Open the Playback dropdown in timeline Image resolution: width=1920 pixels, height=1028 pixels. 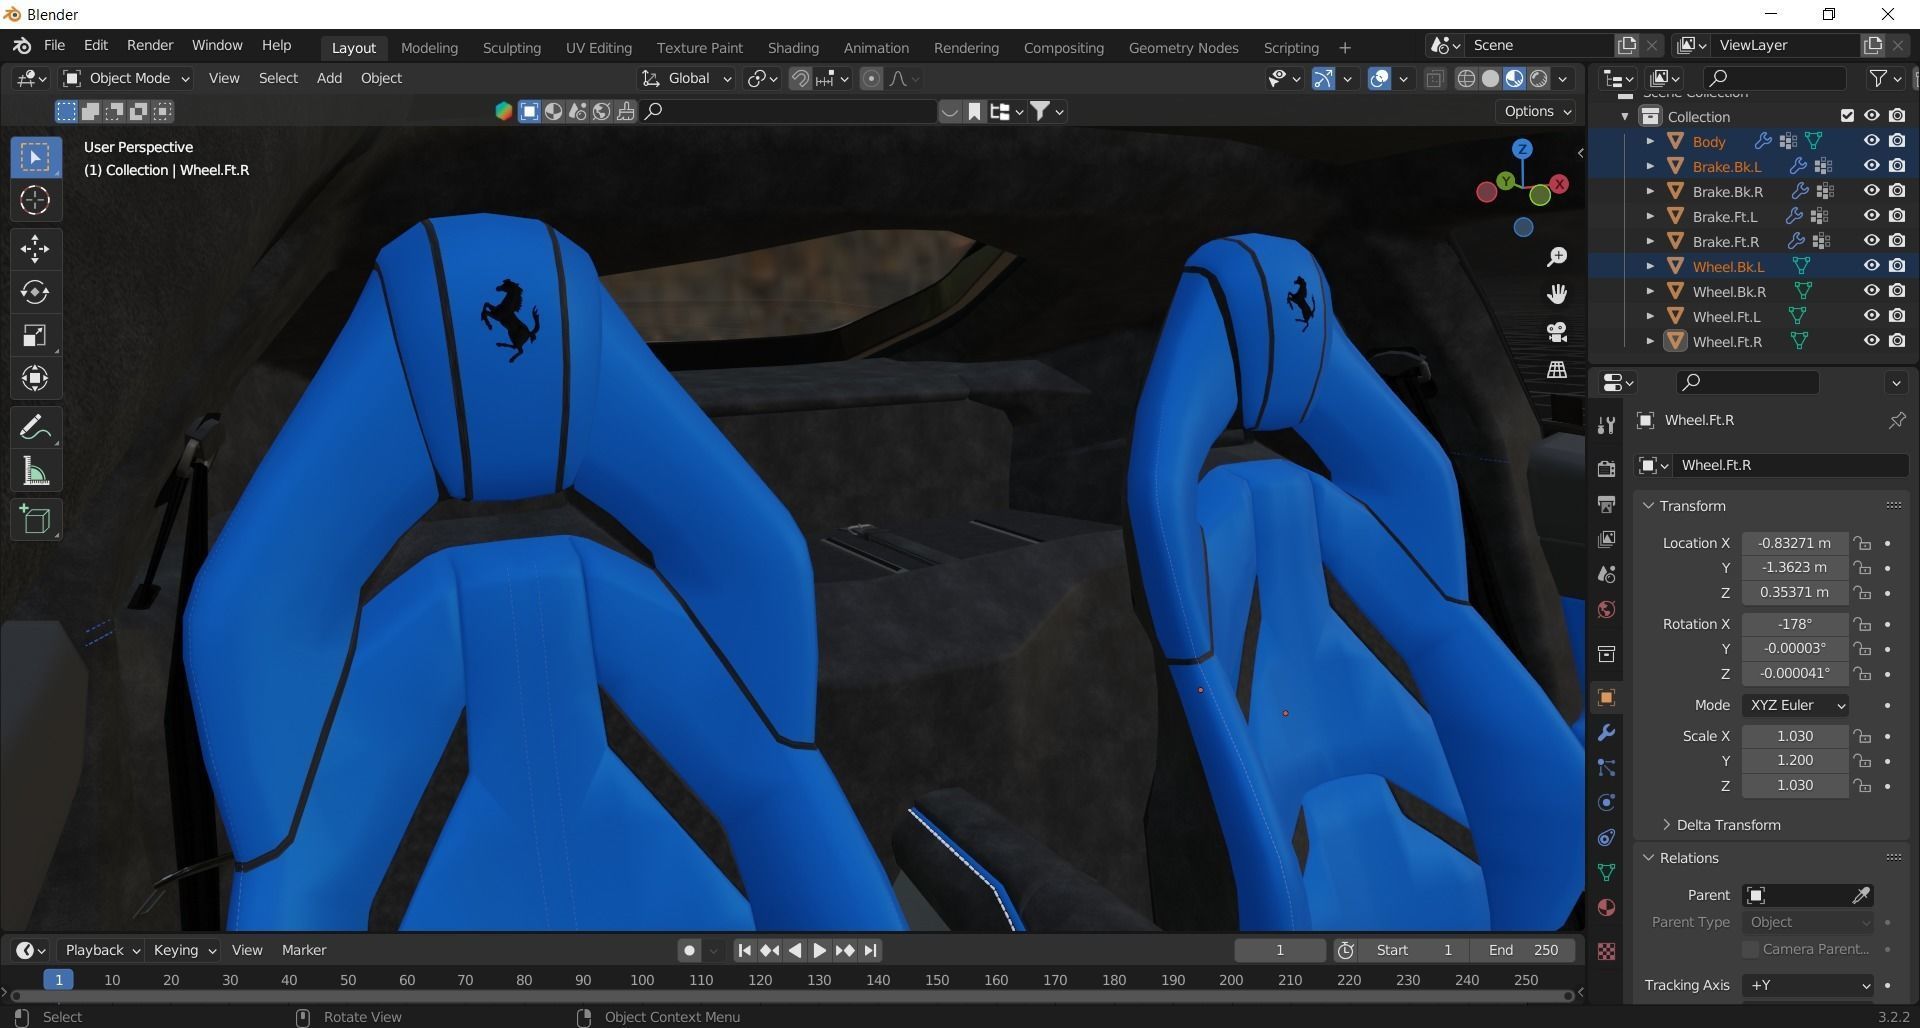(x=102, y=950)
